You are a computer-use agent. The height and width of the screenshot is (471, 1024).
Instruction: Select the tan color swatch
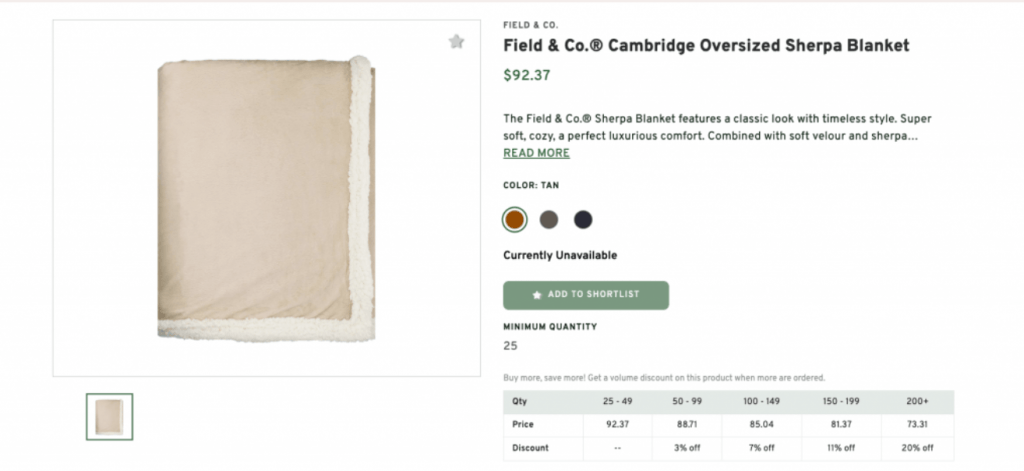coord(515,219)
